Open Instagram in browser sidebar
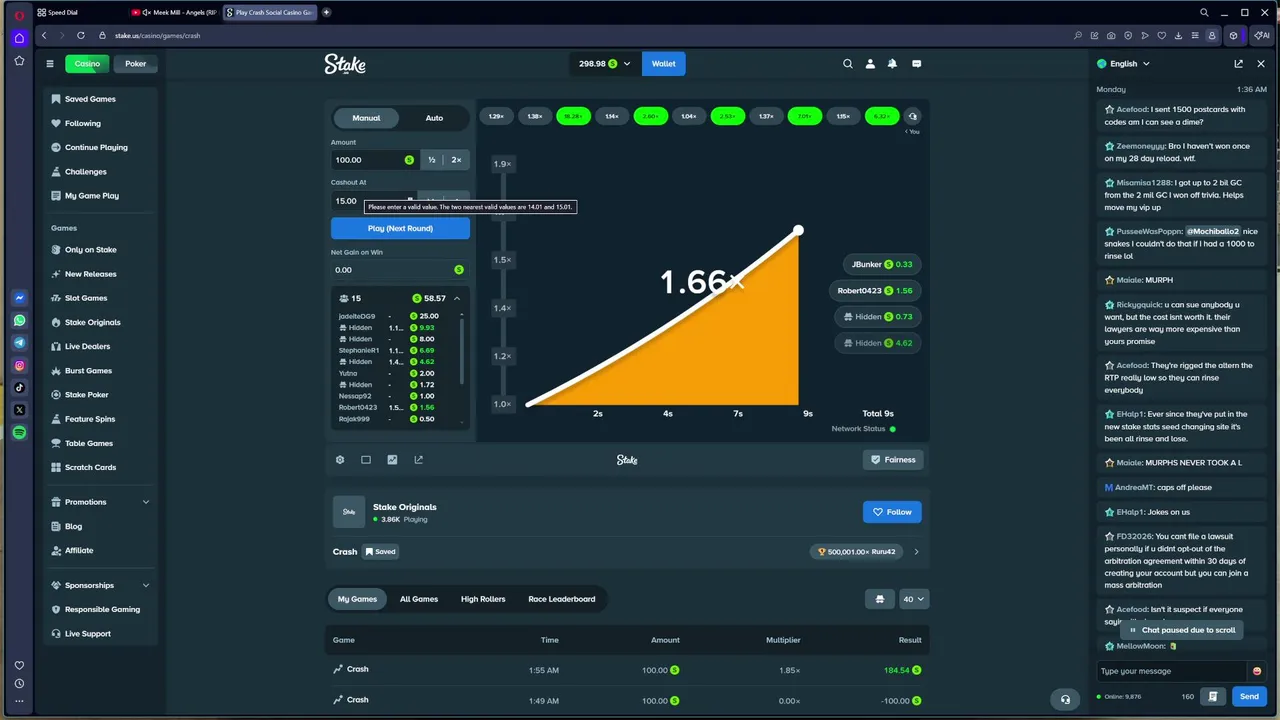Screen dimensions: 1280x720 coord(19,366)
